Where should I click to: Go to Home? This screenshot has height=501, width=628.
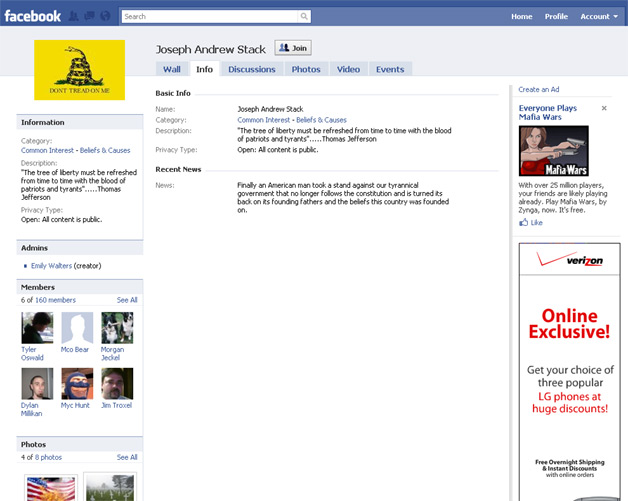(521, 16)
